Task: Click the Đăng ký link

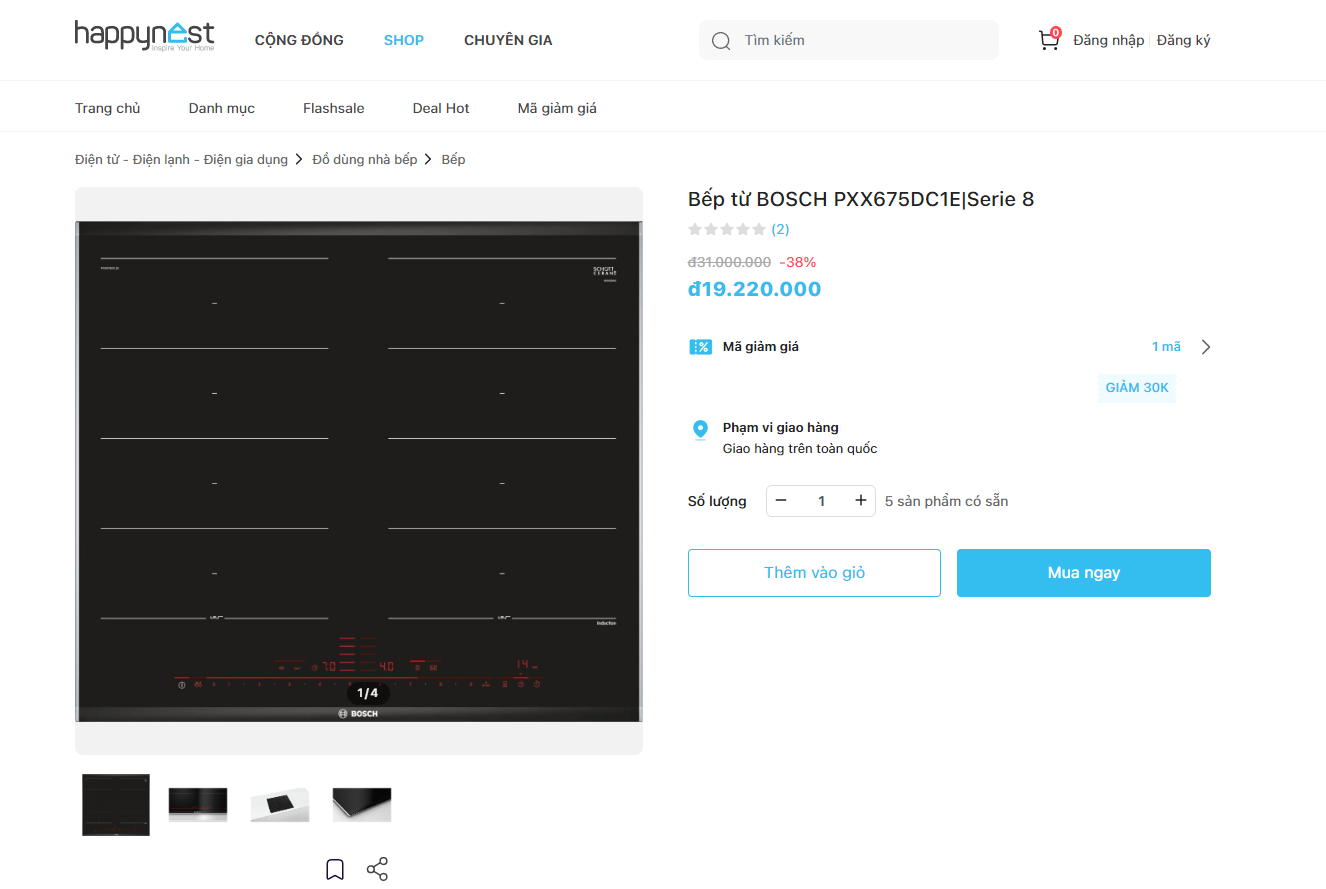Action: pos(1184,40)
